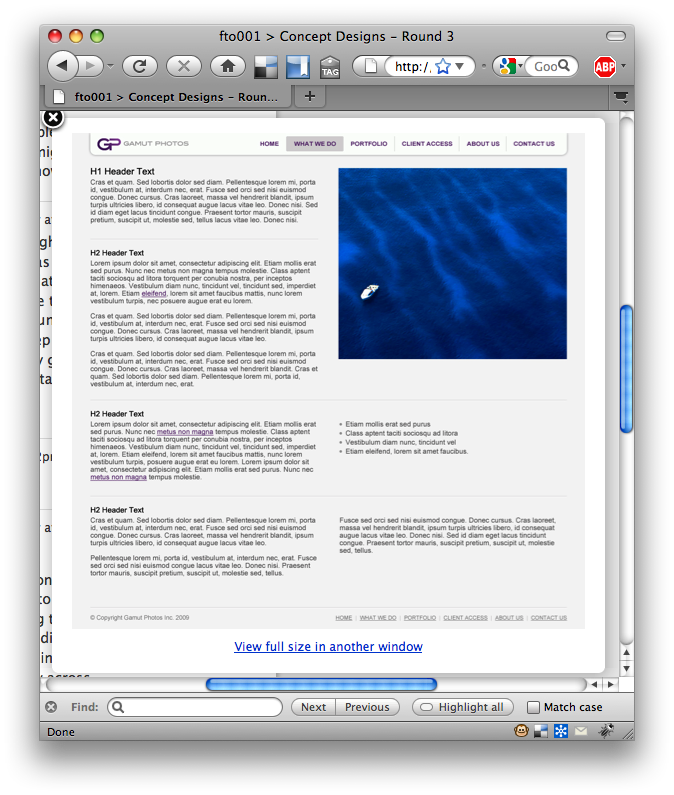The image size is (674, 795).
Task: Go to the Home page icon
Action: (x=228, y=66)
